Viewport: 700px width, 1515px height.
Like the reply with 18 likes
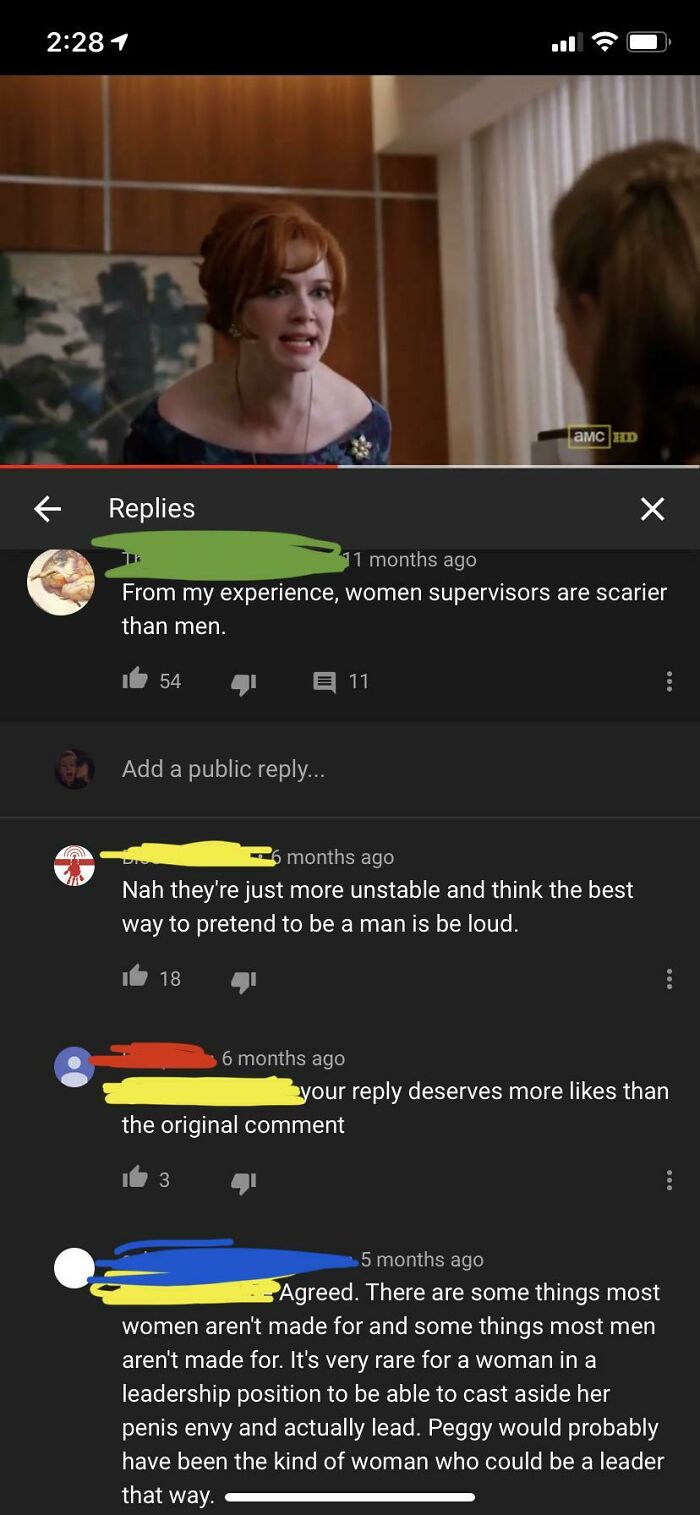pyautogui.click(x=135, y=977)
